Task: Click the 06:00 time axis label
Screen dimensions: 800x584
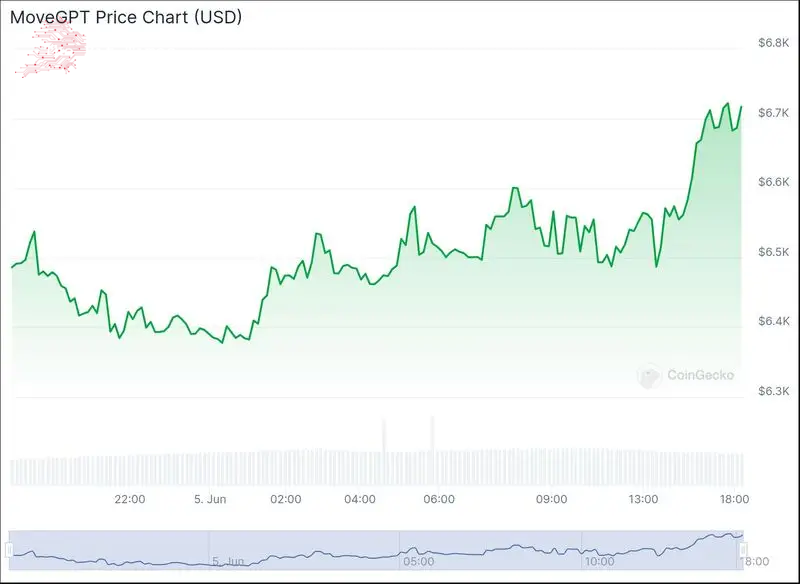Action: tap(439, 499)
